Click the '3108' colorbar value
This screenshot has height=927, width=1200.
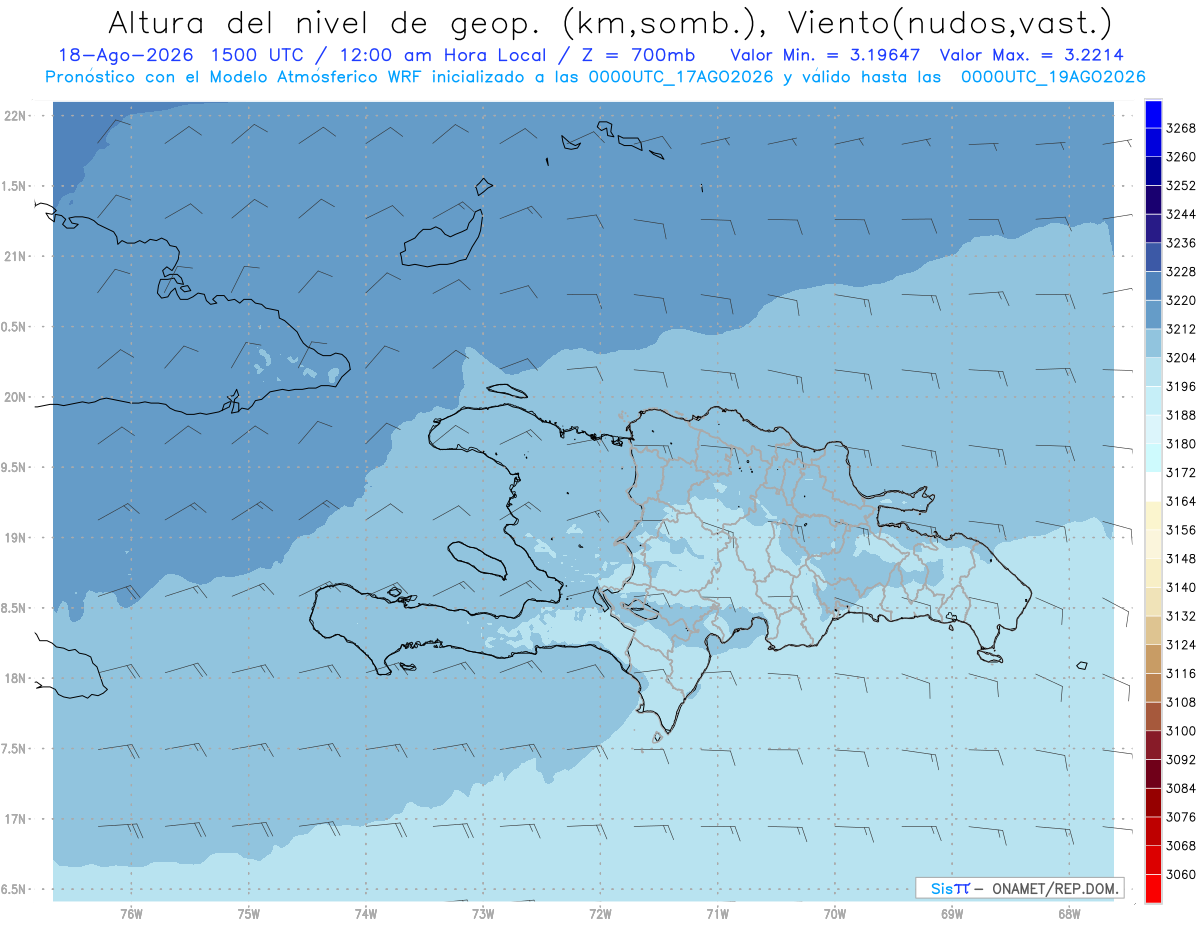point(1181,702)
